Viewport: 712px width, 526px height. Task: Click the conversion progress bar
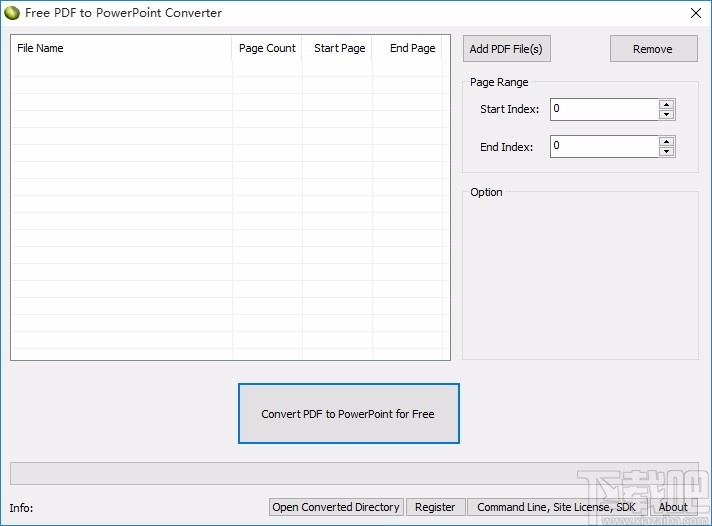click(x=354, y=473)
